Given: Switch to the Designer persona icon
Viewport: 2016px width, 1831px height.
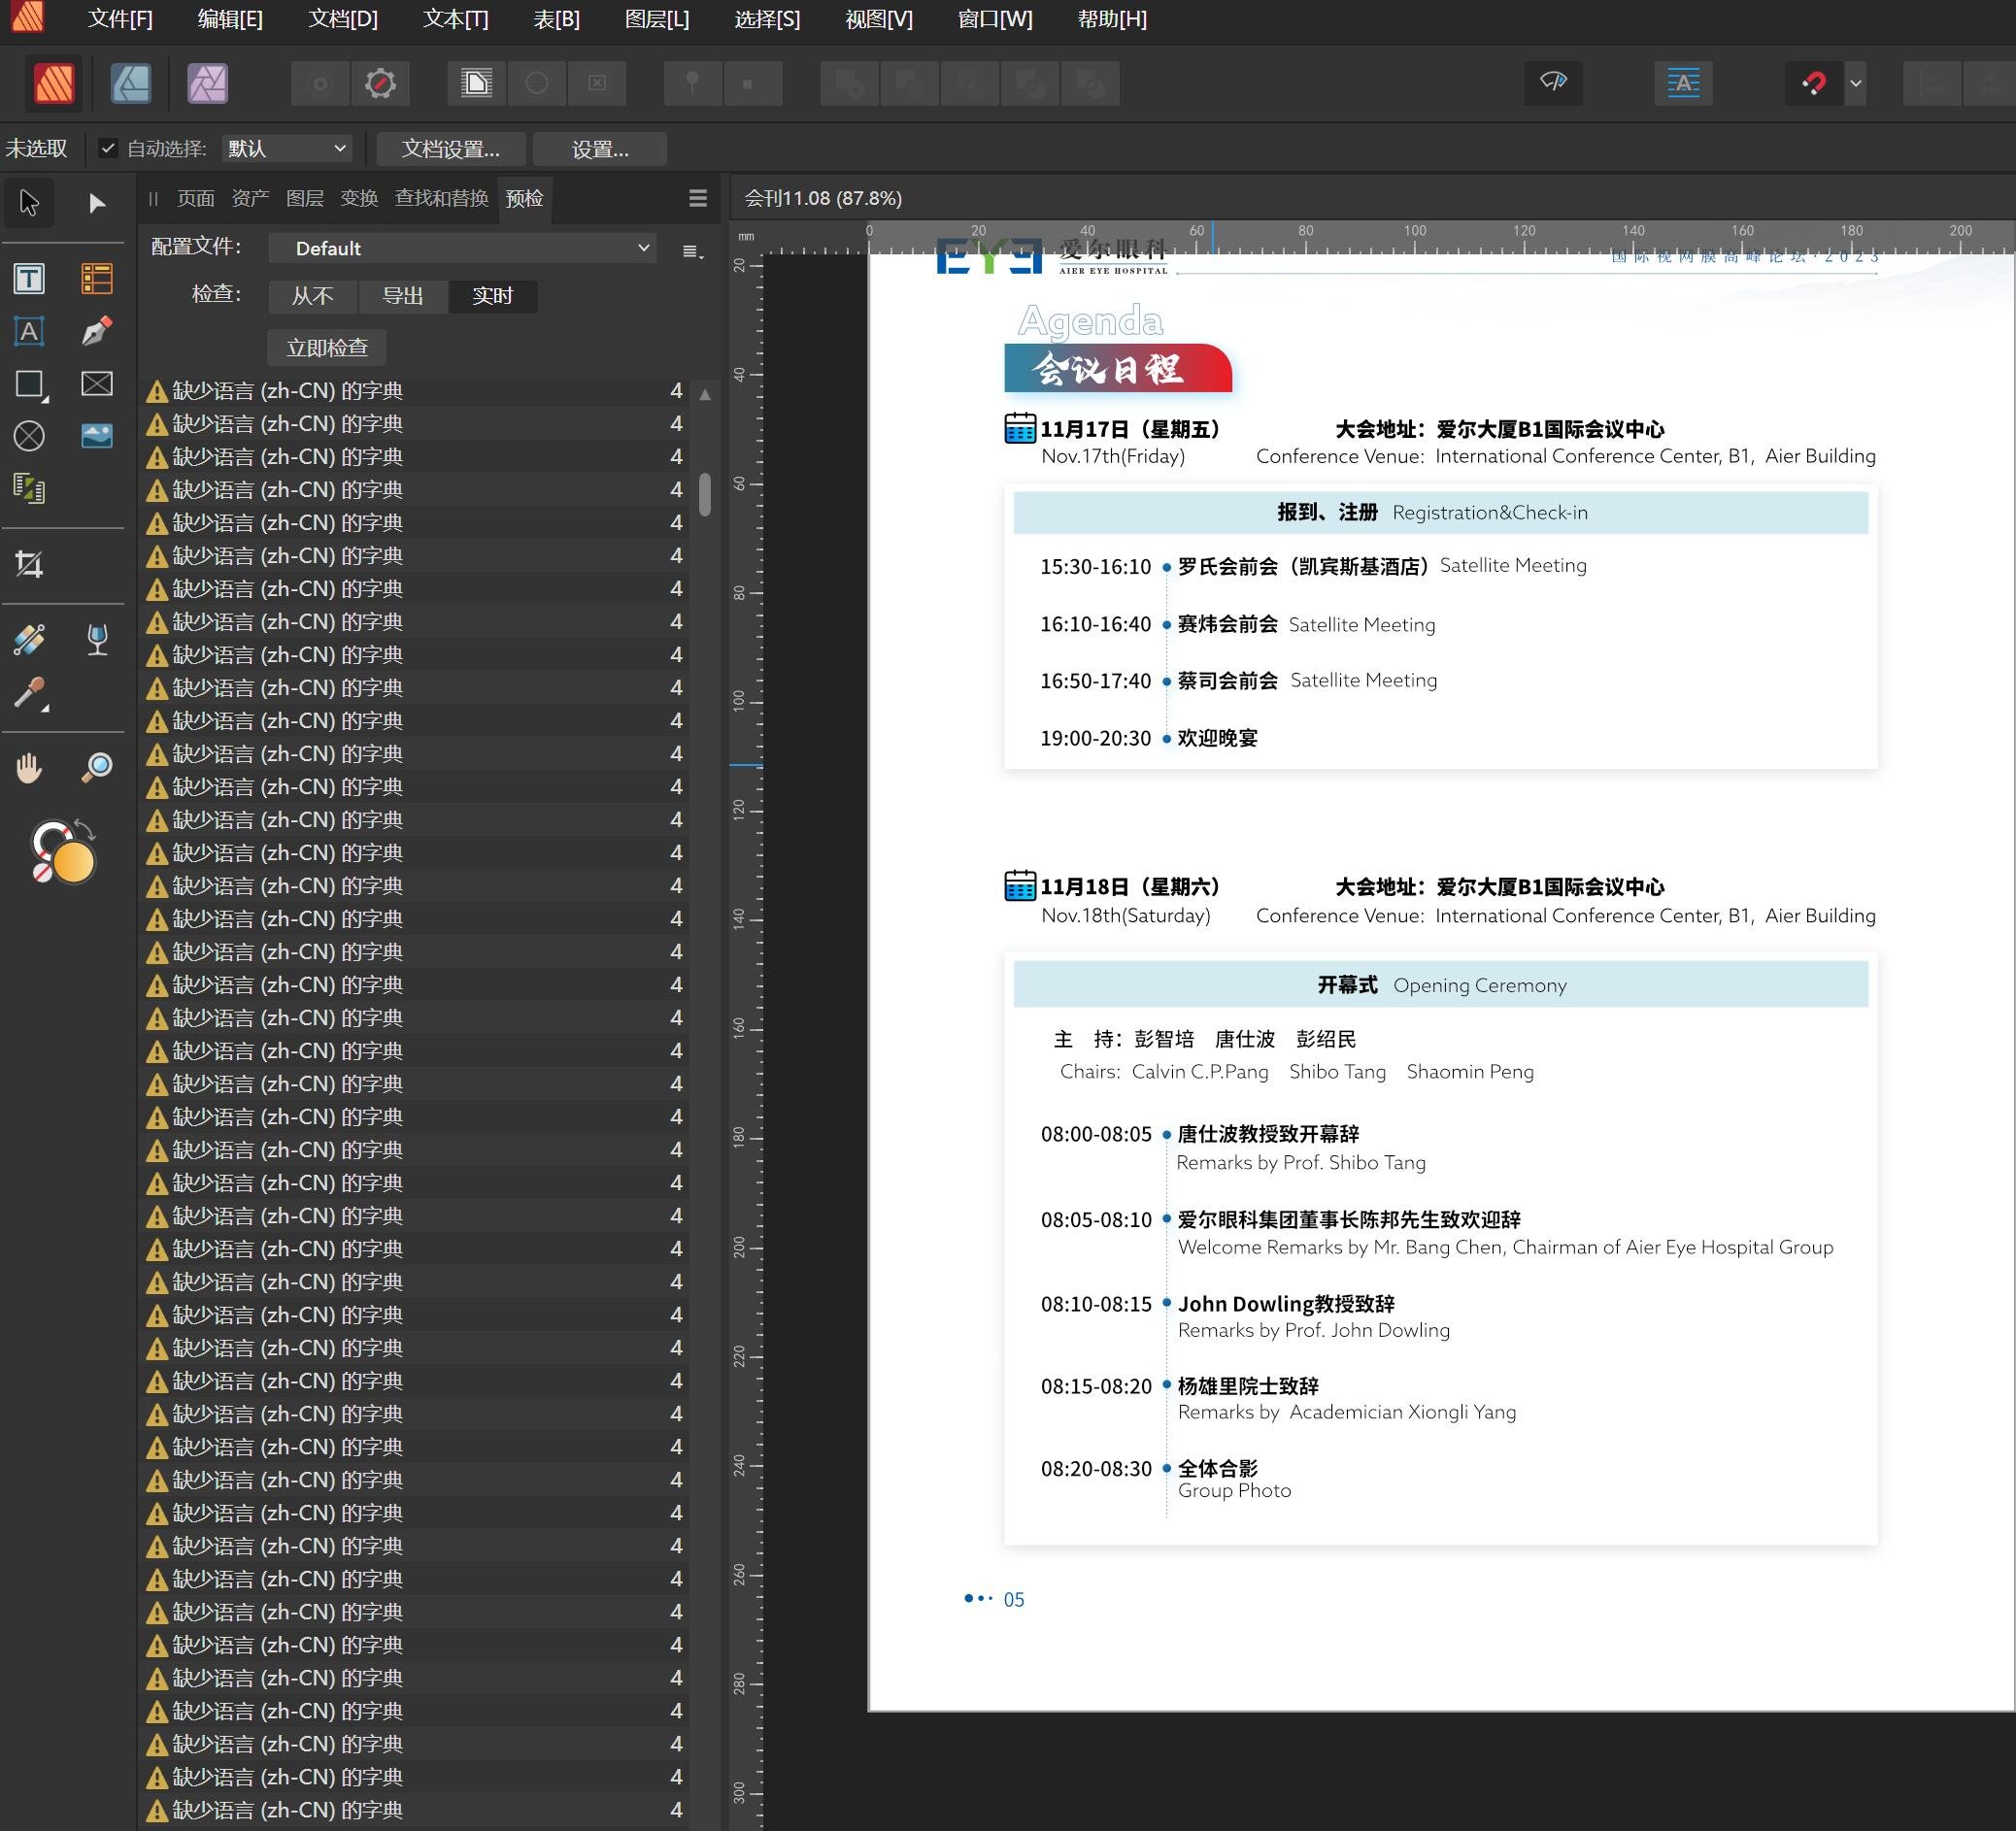Looking at the screenshot, I should [131, 83].
